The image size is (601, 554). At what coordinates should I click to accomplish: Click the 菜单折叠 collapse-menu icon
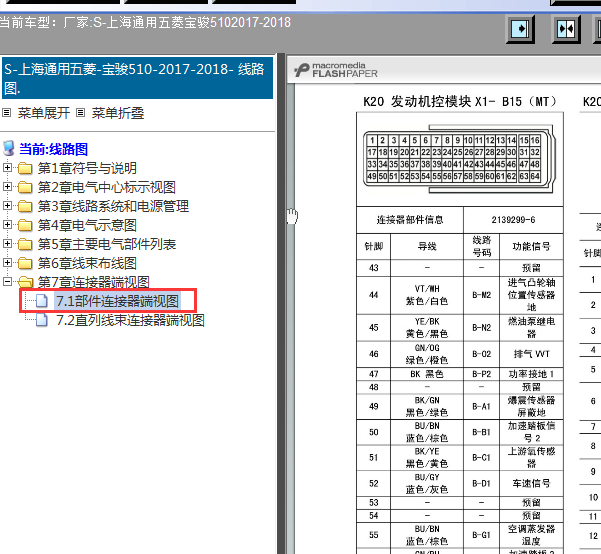tap(80, 113)
